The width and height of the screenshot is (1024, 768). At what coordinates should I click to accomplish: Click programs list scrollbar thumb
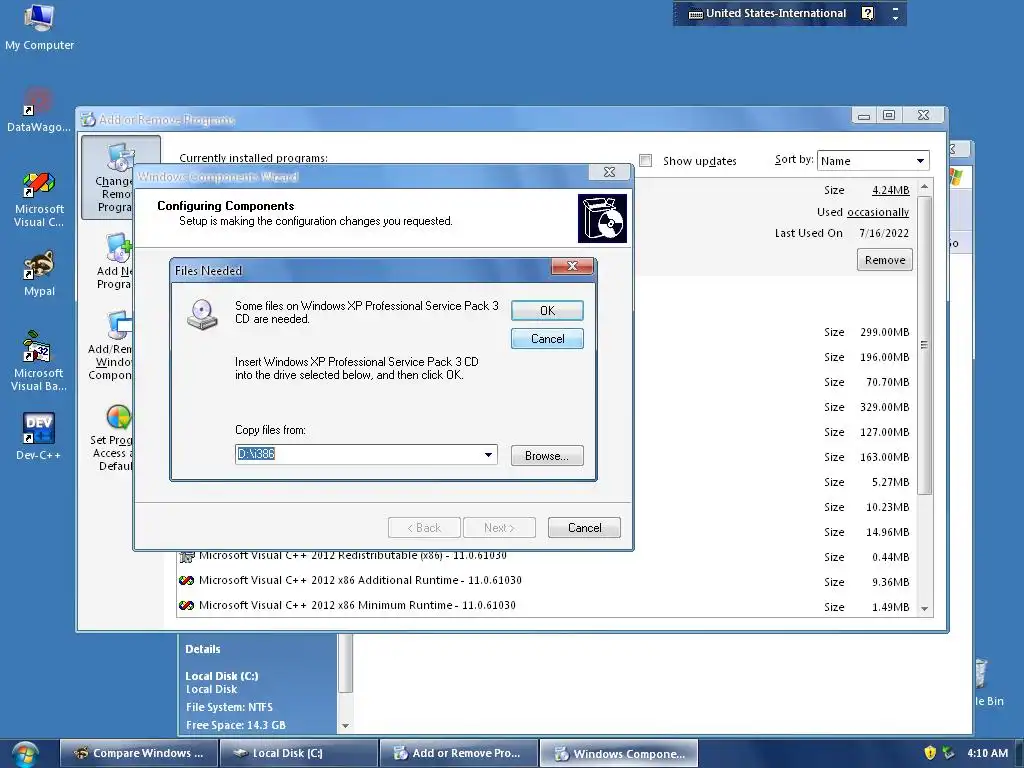[924, 344]
